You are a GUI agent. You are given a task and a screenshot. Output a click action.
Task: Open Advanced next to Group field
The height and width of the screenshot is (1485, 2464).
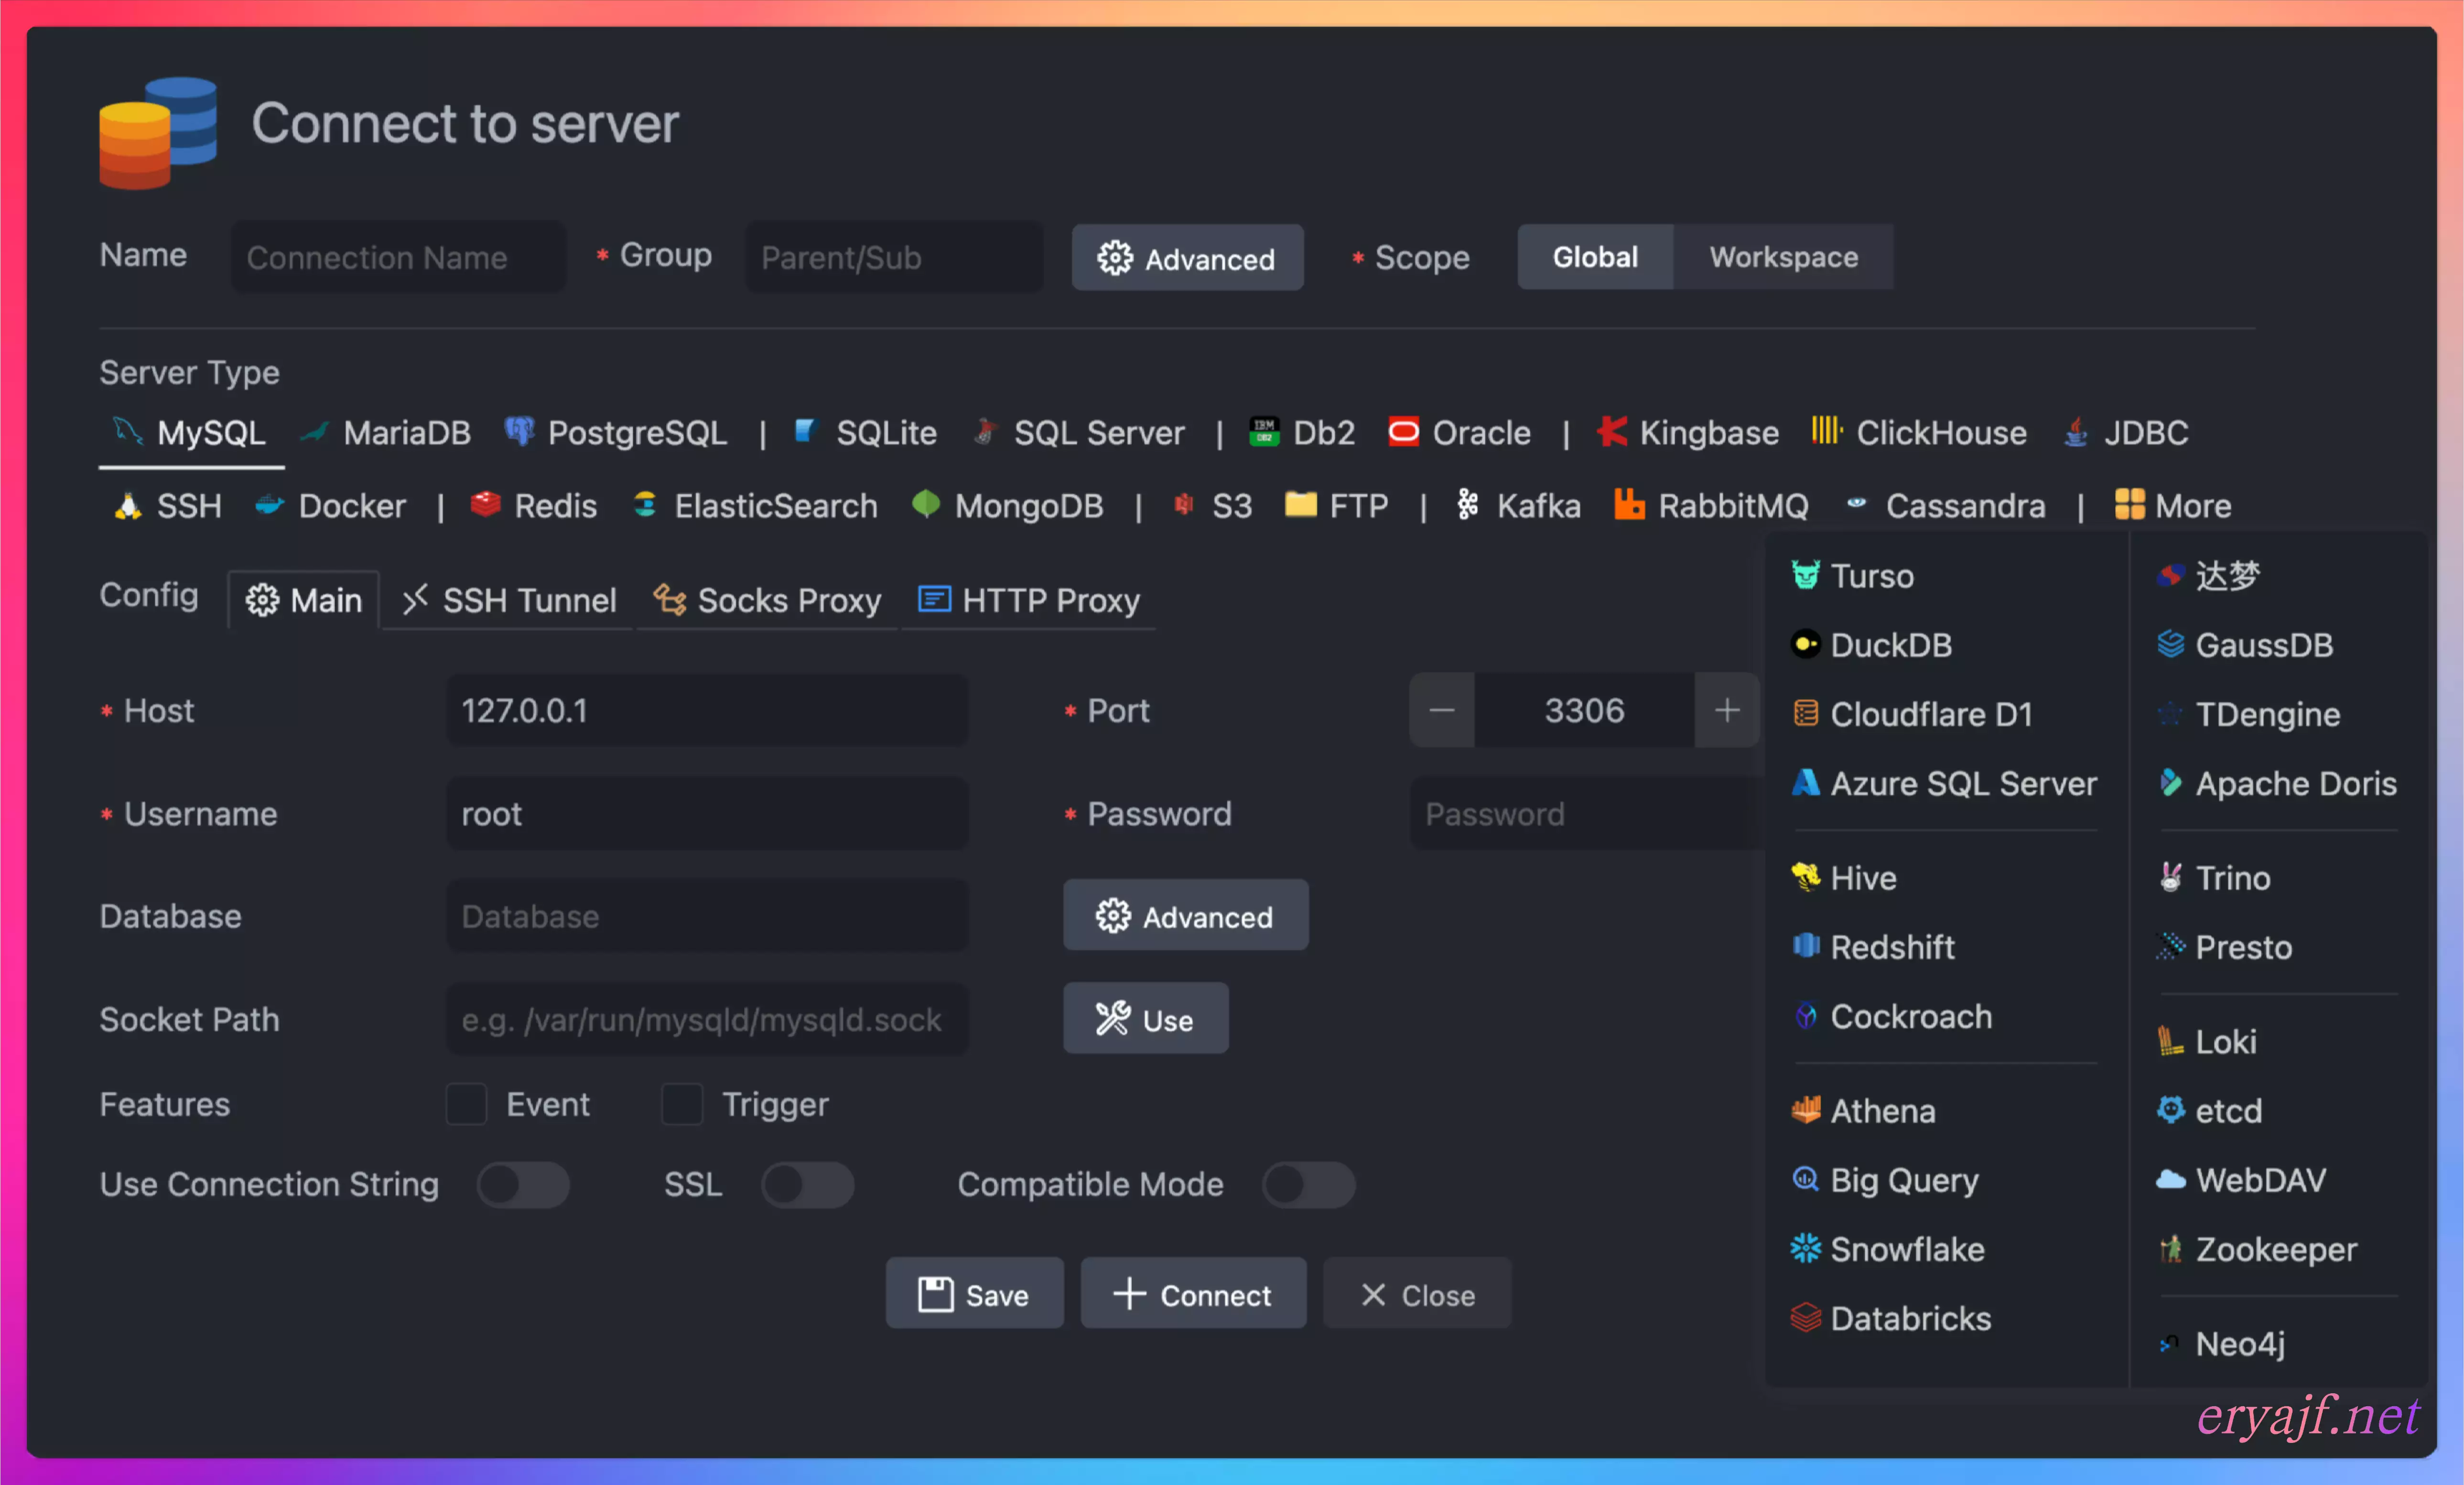[x=1187, y=258]
